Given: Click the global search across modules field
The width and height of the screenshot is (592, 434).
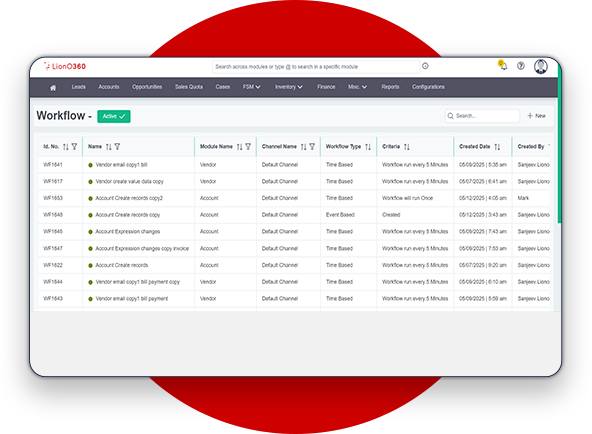Looking at the screenshot, I should 316,67.
